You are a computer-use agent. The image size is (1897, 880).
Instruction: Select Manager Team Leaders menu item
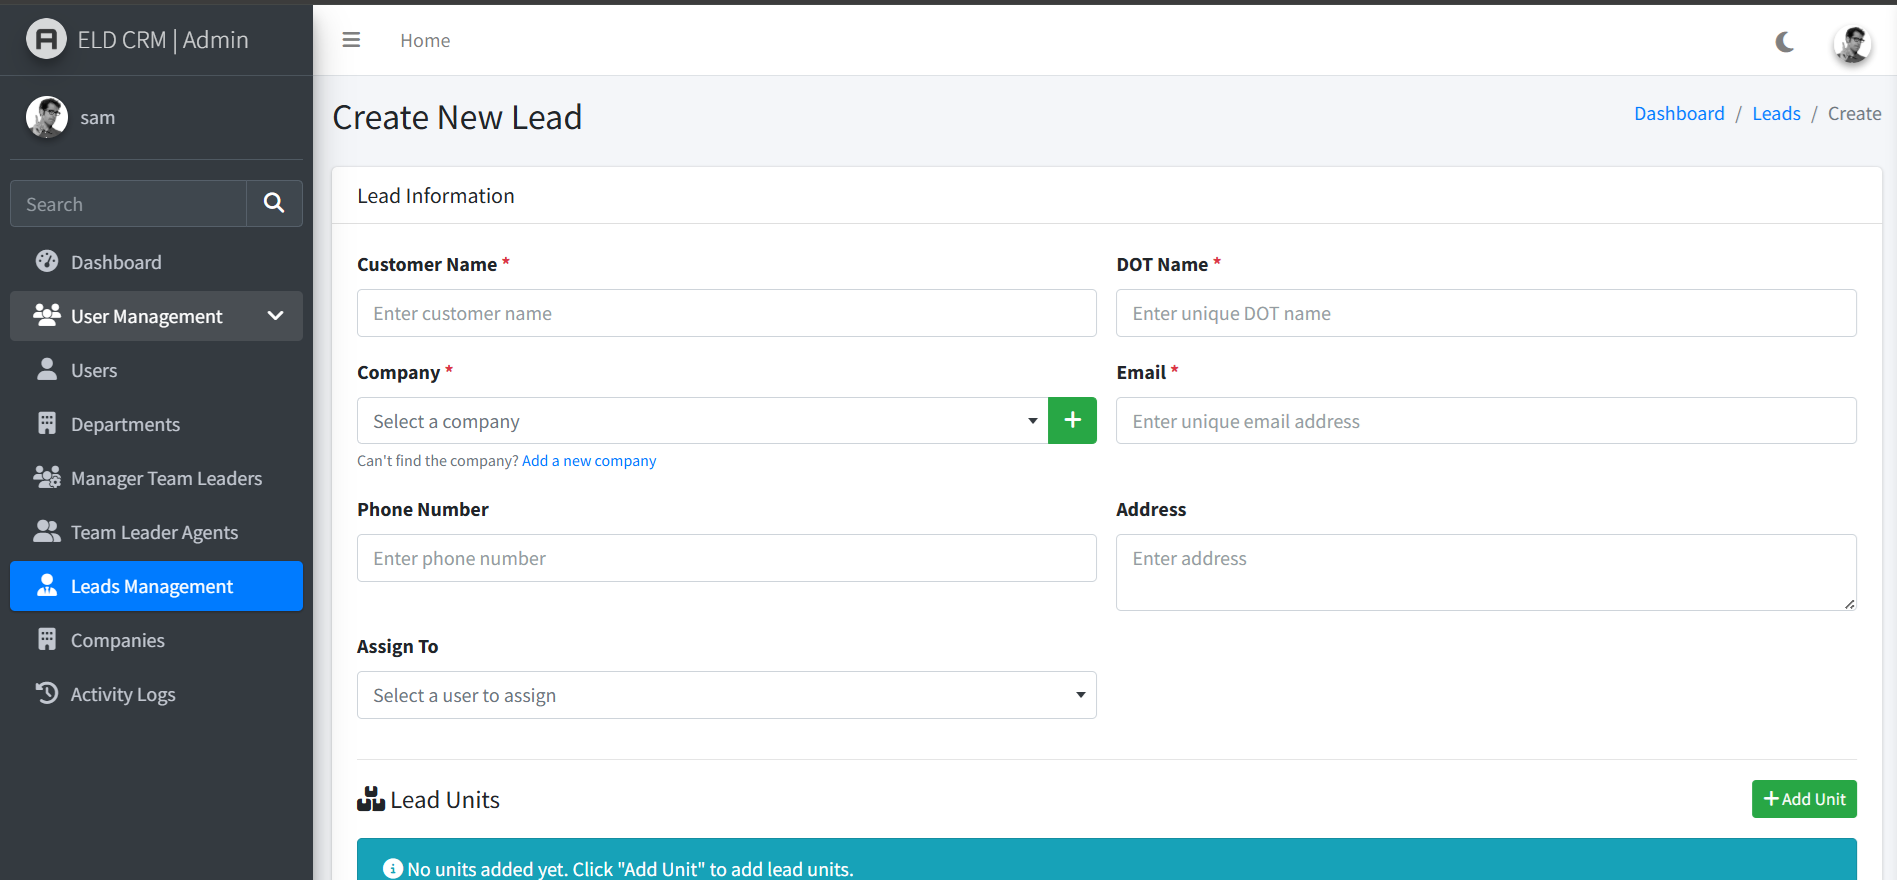click(x=166, y=478)
